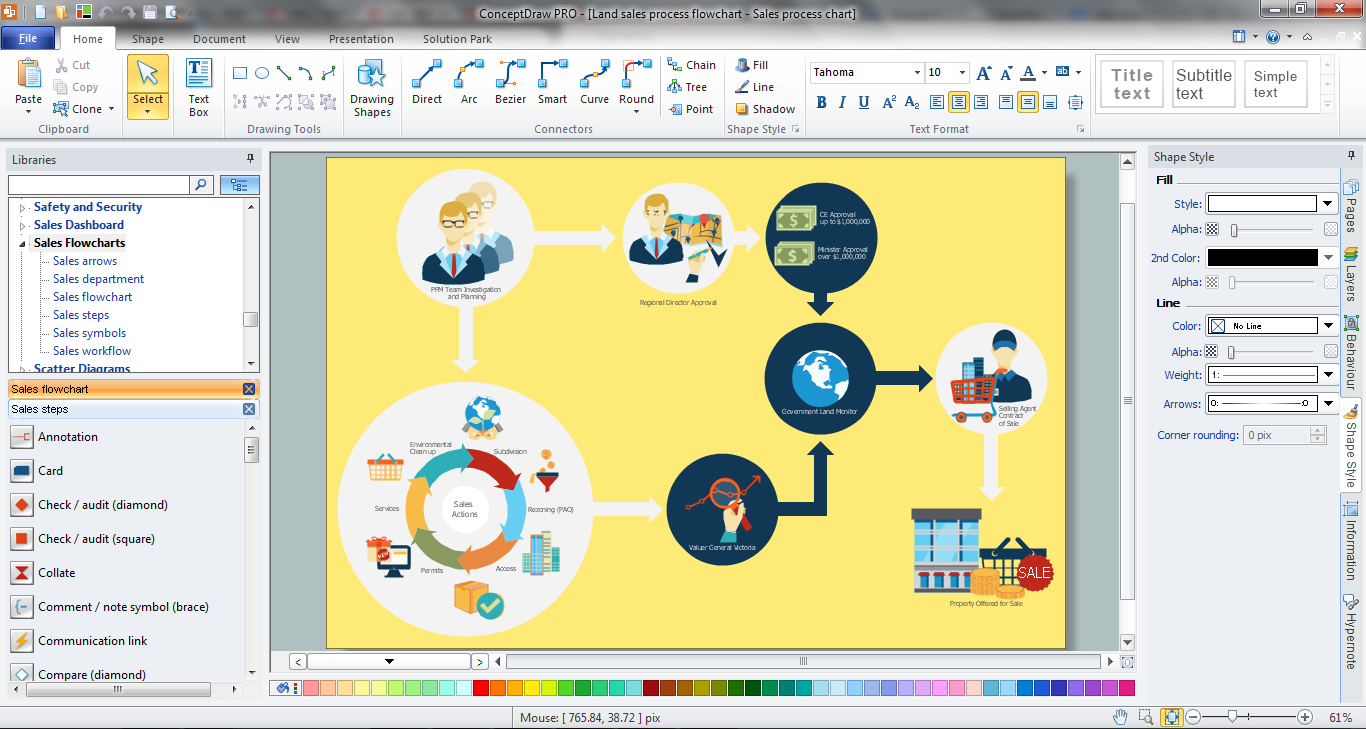1366x729 pixels.
Task: Toggle bold text formatting
Action: click(x=822, y=102)
